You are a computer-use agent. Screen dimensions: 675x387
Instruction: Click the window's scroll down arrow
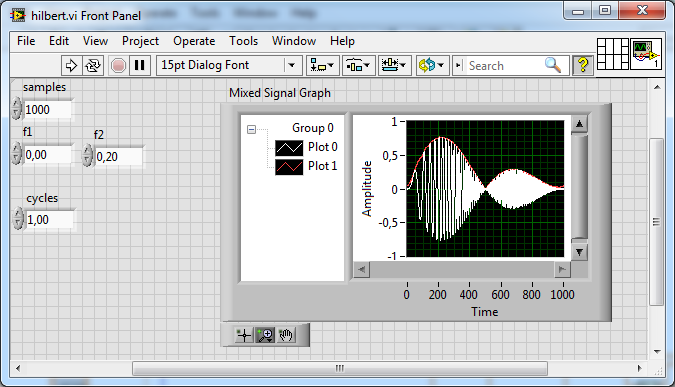657,352
